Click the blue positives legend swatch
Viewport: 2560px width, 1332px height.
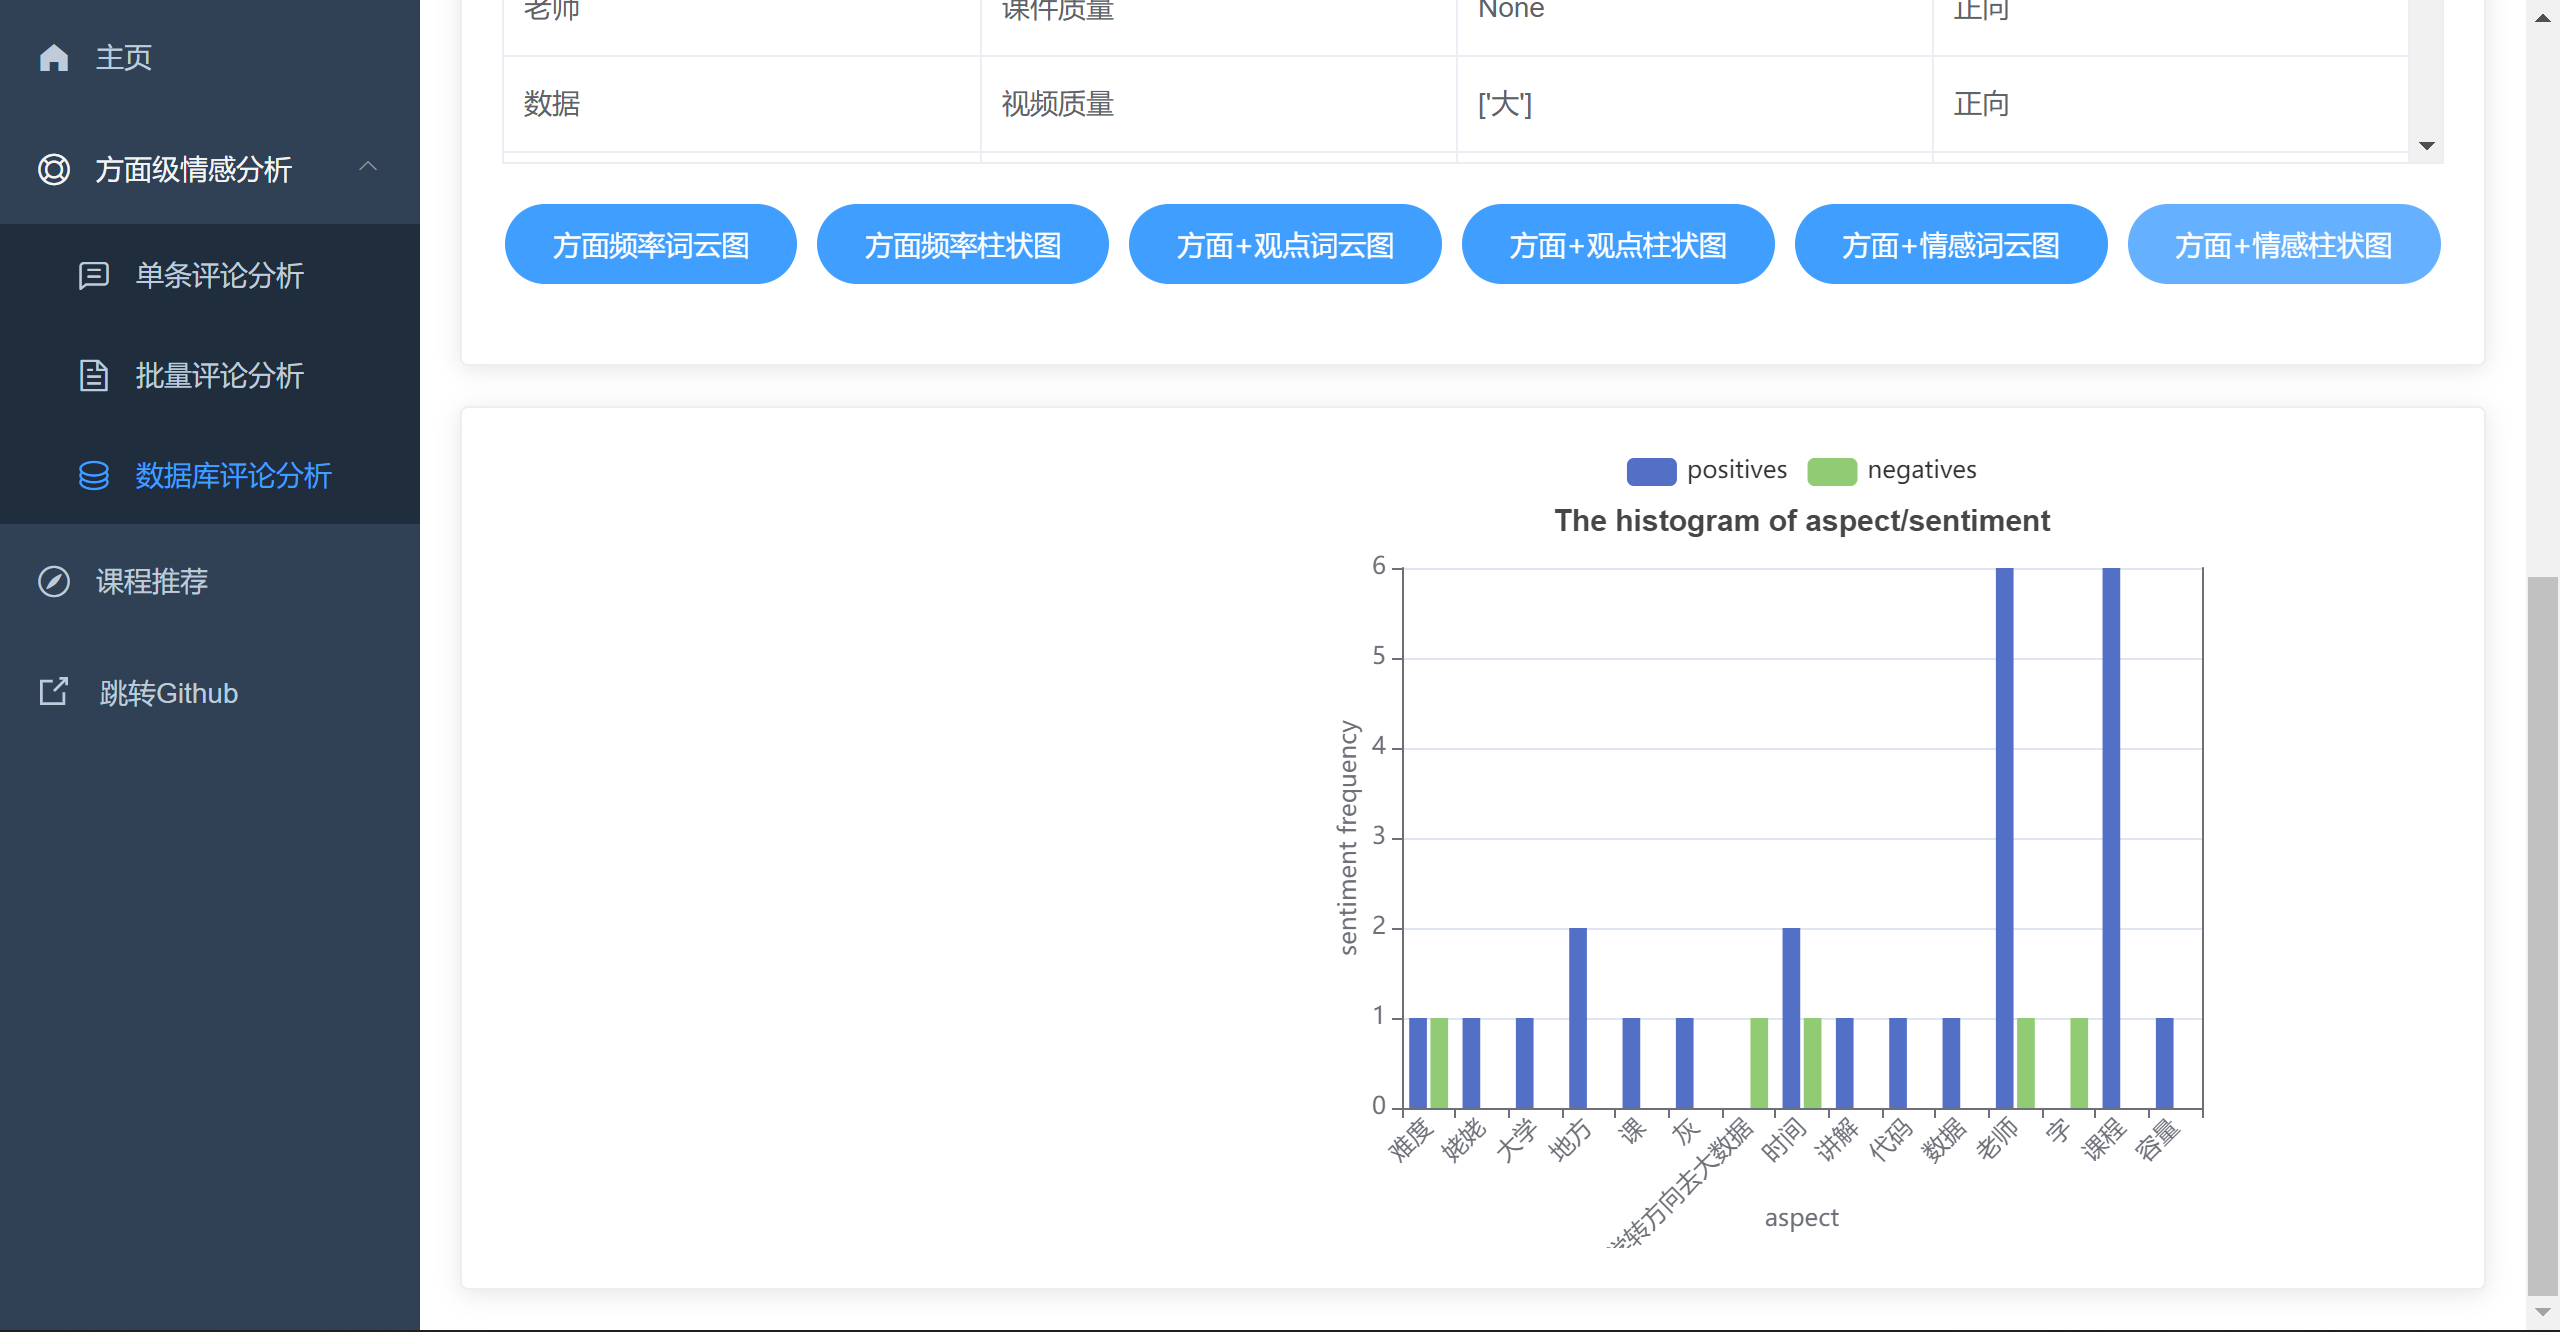pos(1651,471)
